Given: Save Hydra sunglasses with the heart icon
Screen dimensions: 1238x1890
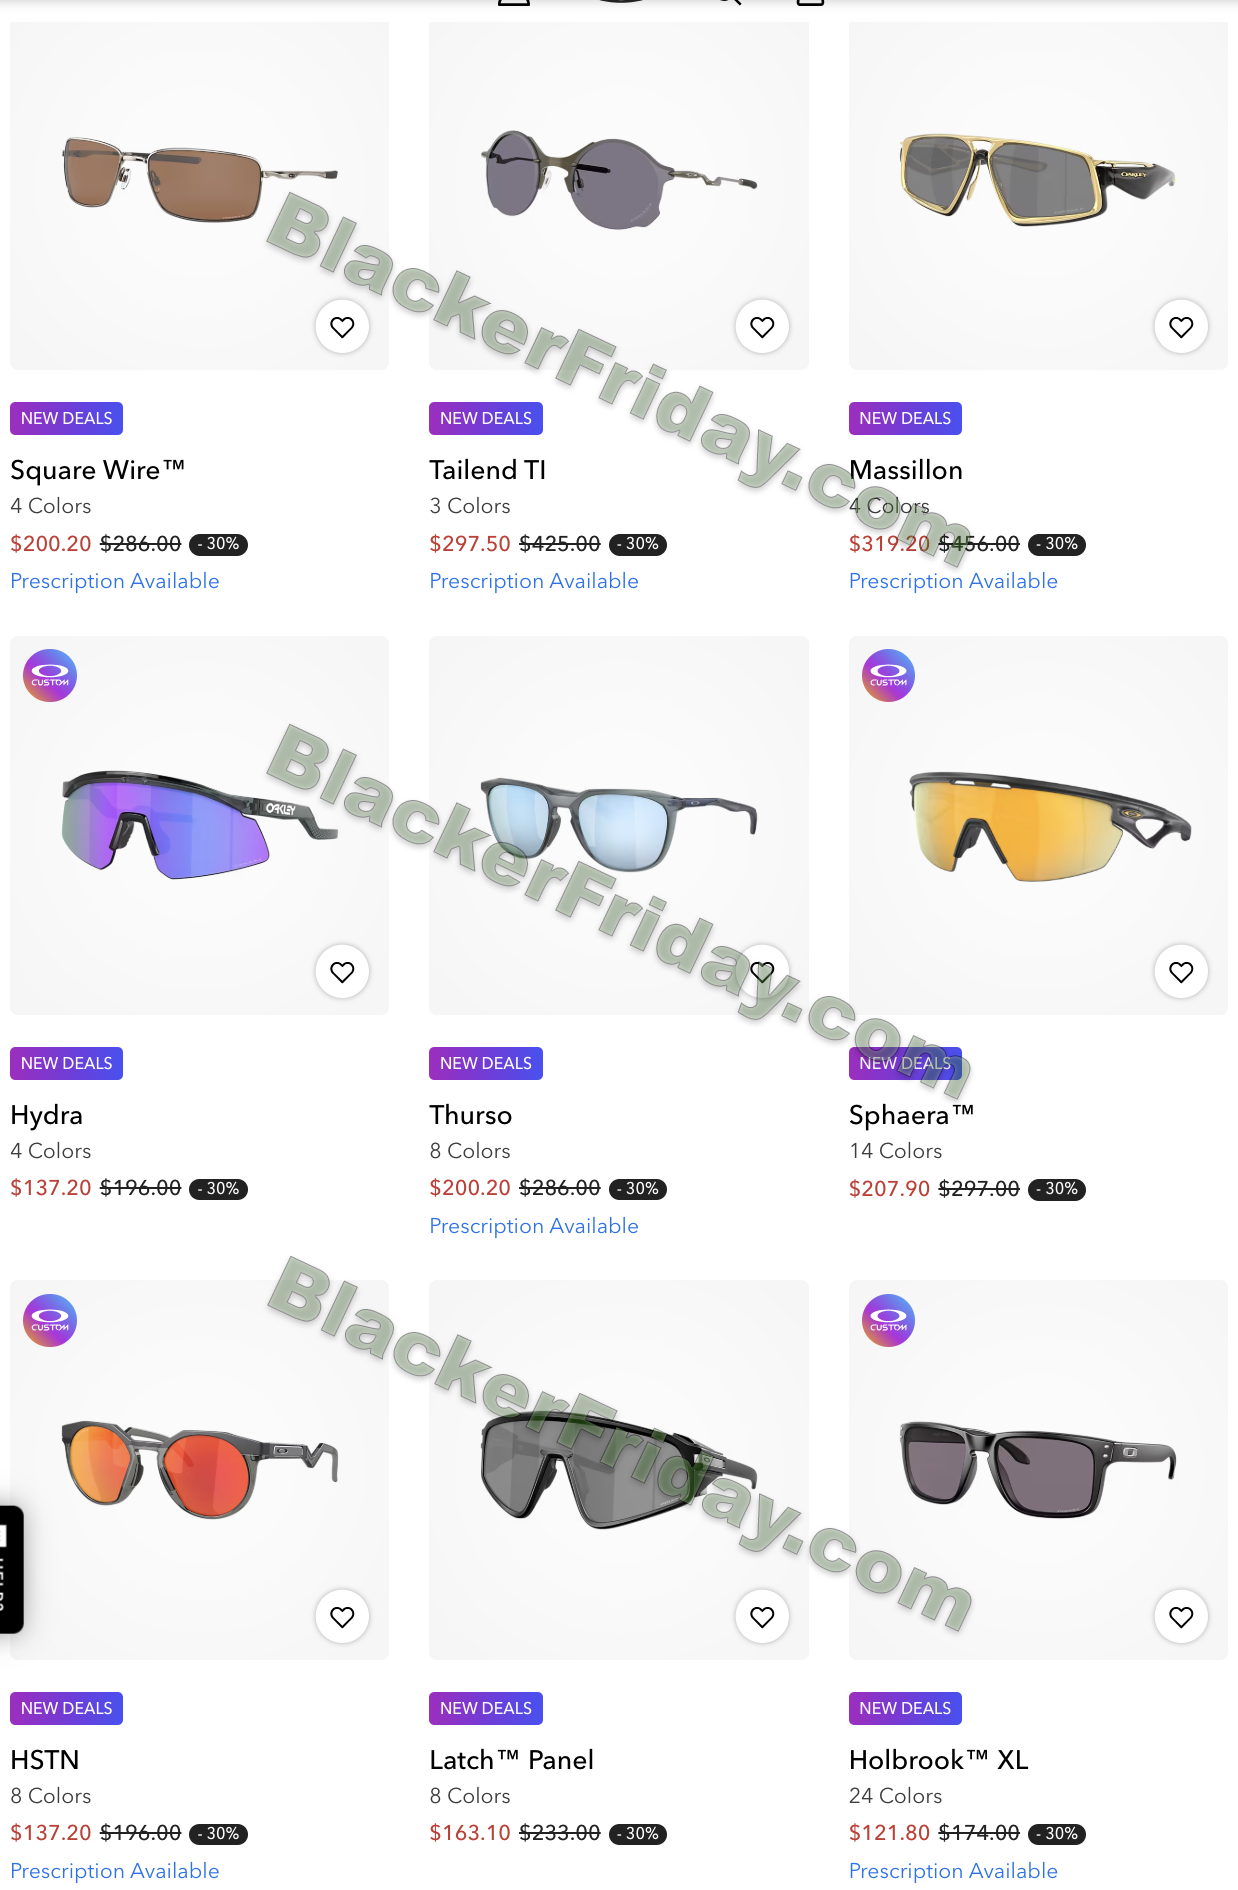Looking at the screenshot, I should [342, 971].
